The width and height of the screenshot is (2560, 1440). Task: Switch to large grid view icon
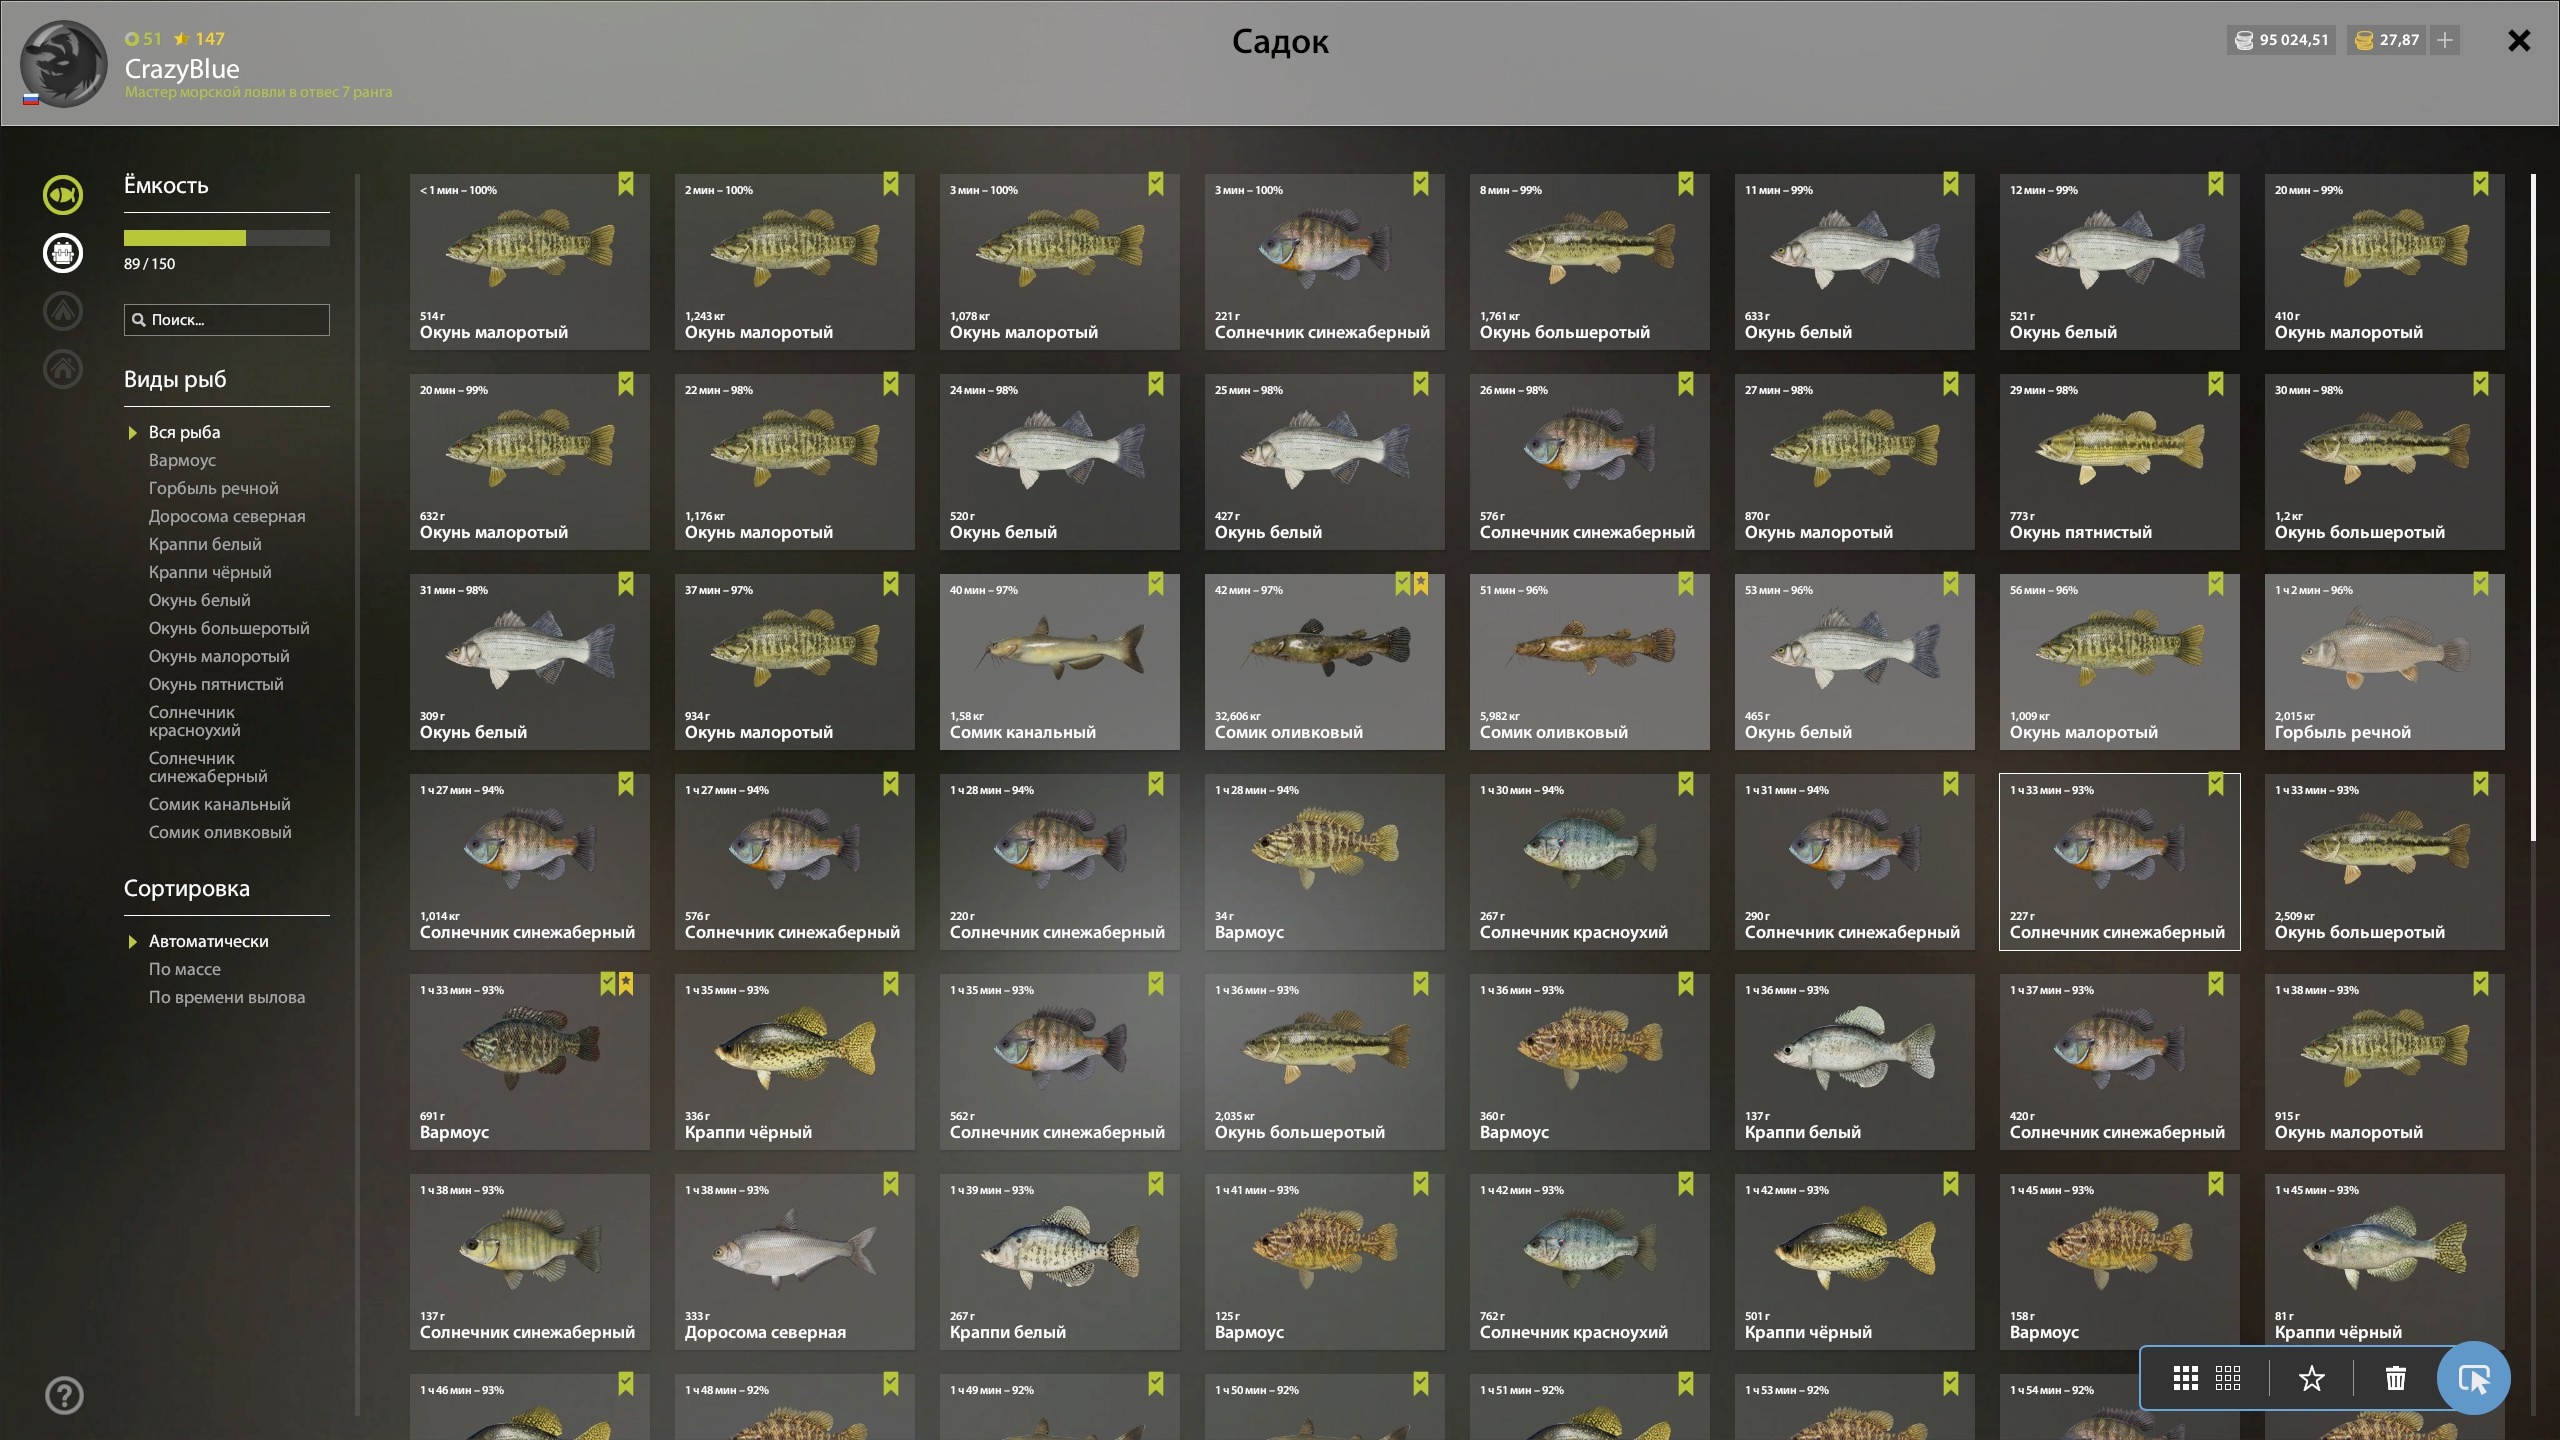click(2185, 1379)
